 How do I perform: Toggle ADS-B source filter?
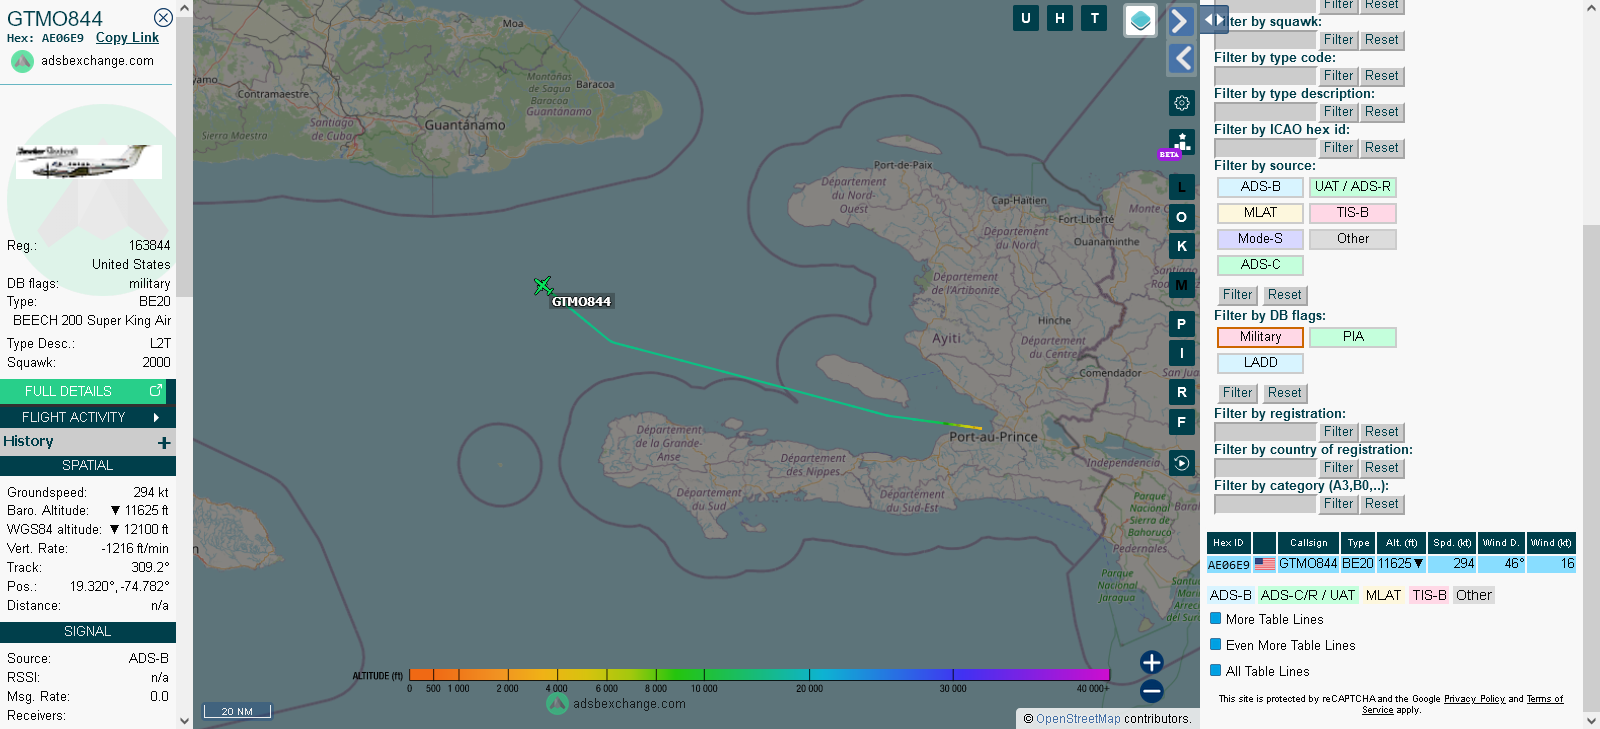click(x=1260, y=187)
